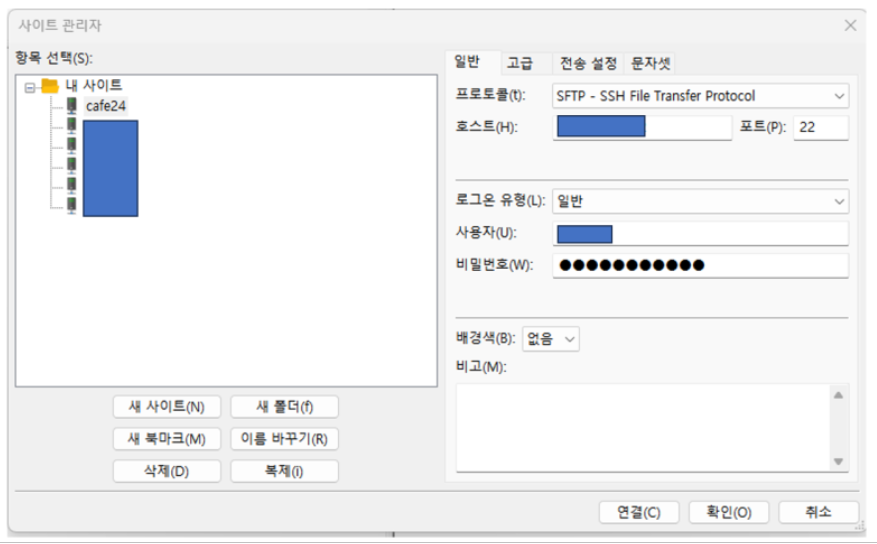Open the 로그온 유형 dropdown
The height and width of the screenshot is (544, 877).
coord(700,201)
